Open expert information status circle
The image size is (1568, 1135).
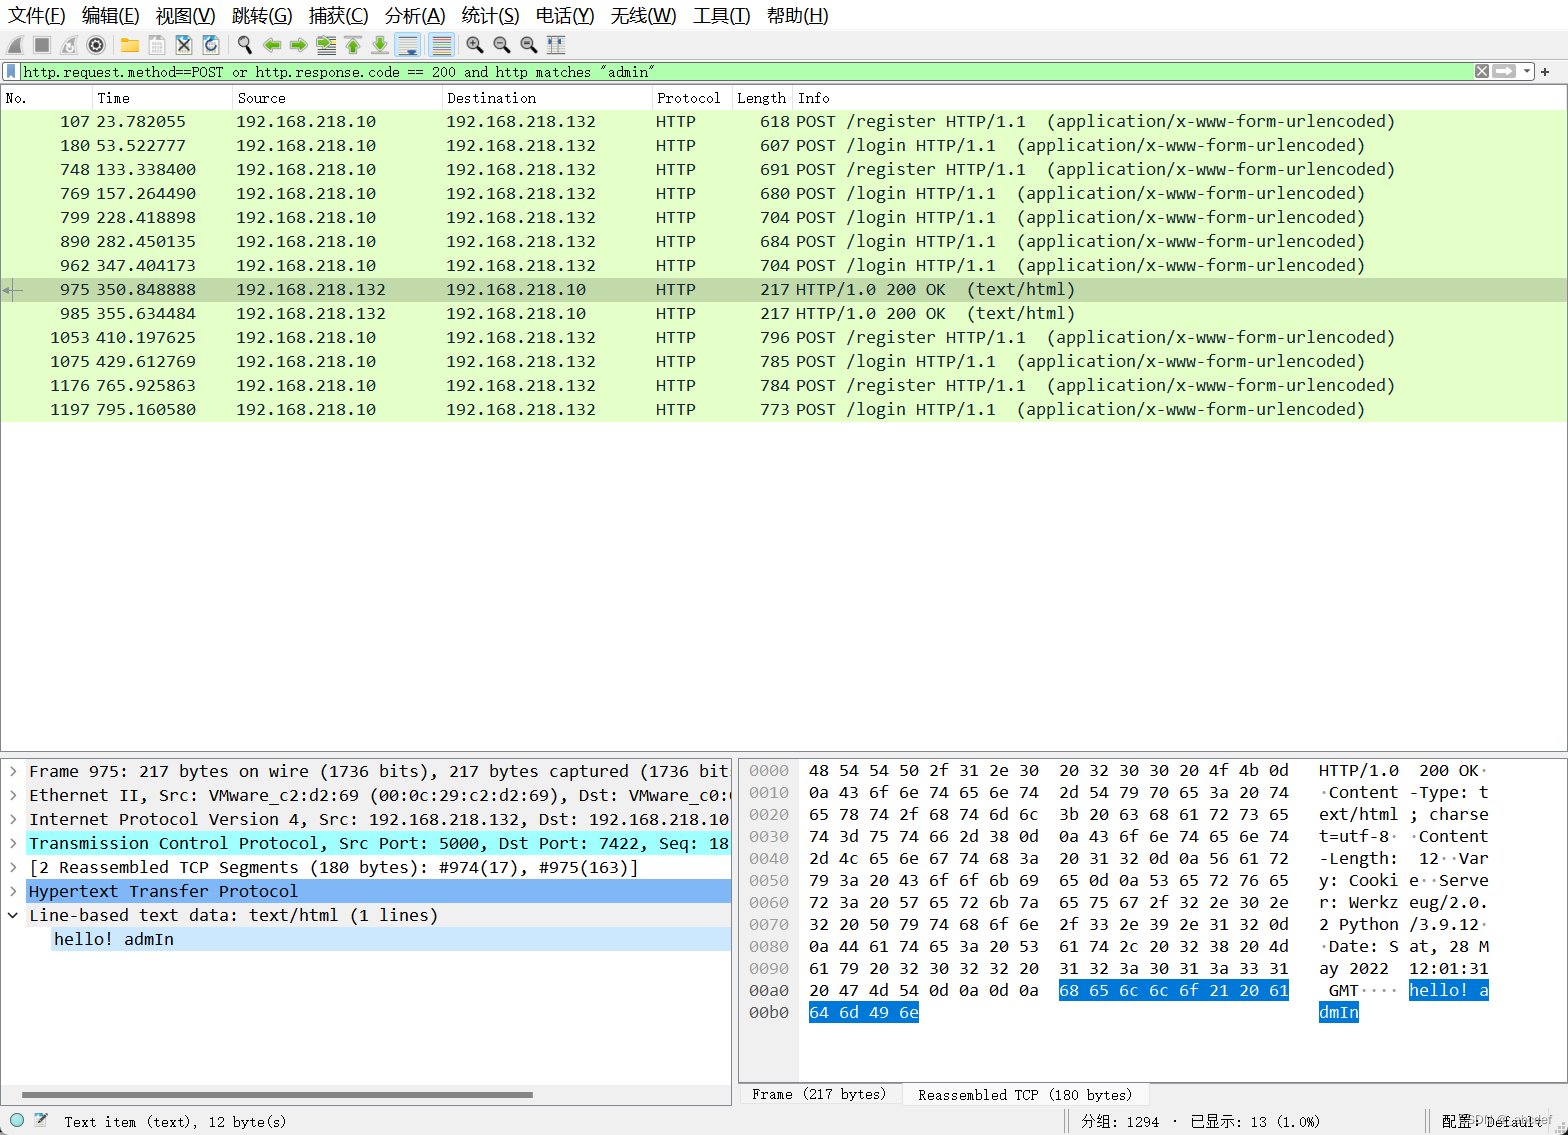tap(17, 1120)
